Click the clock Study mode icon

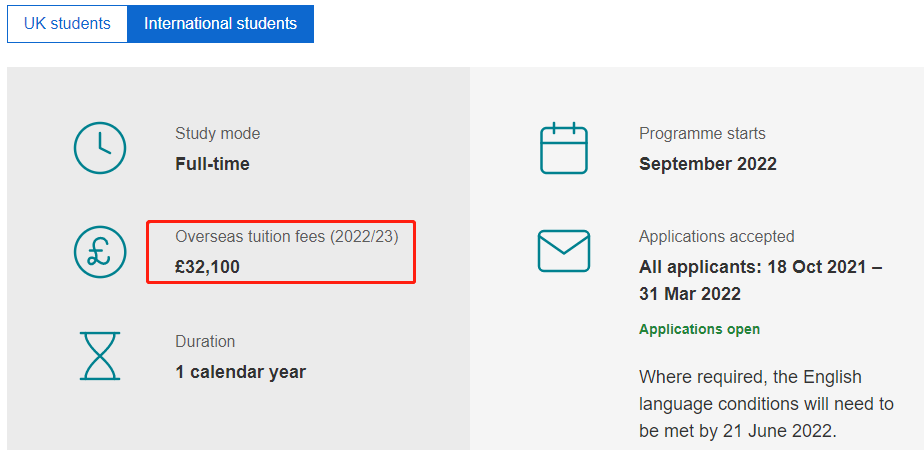(x=100, y=148)
